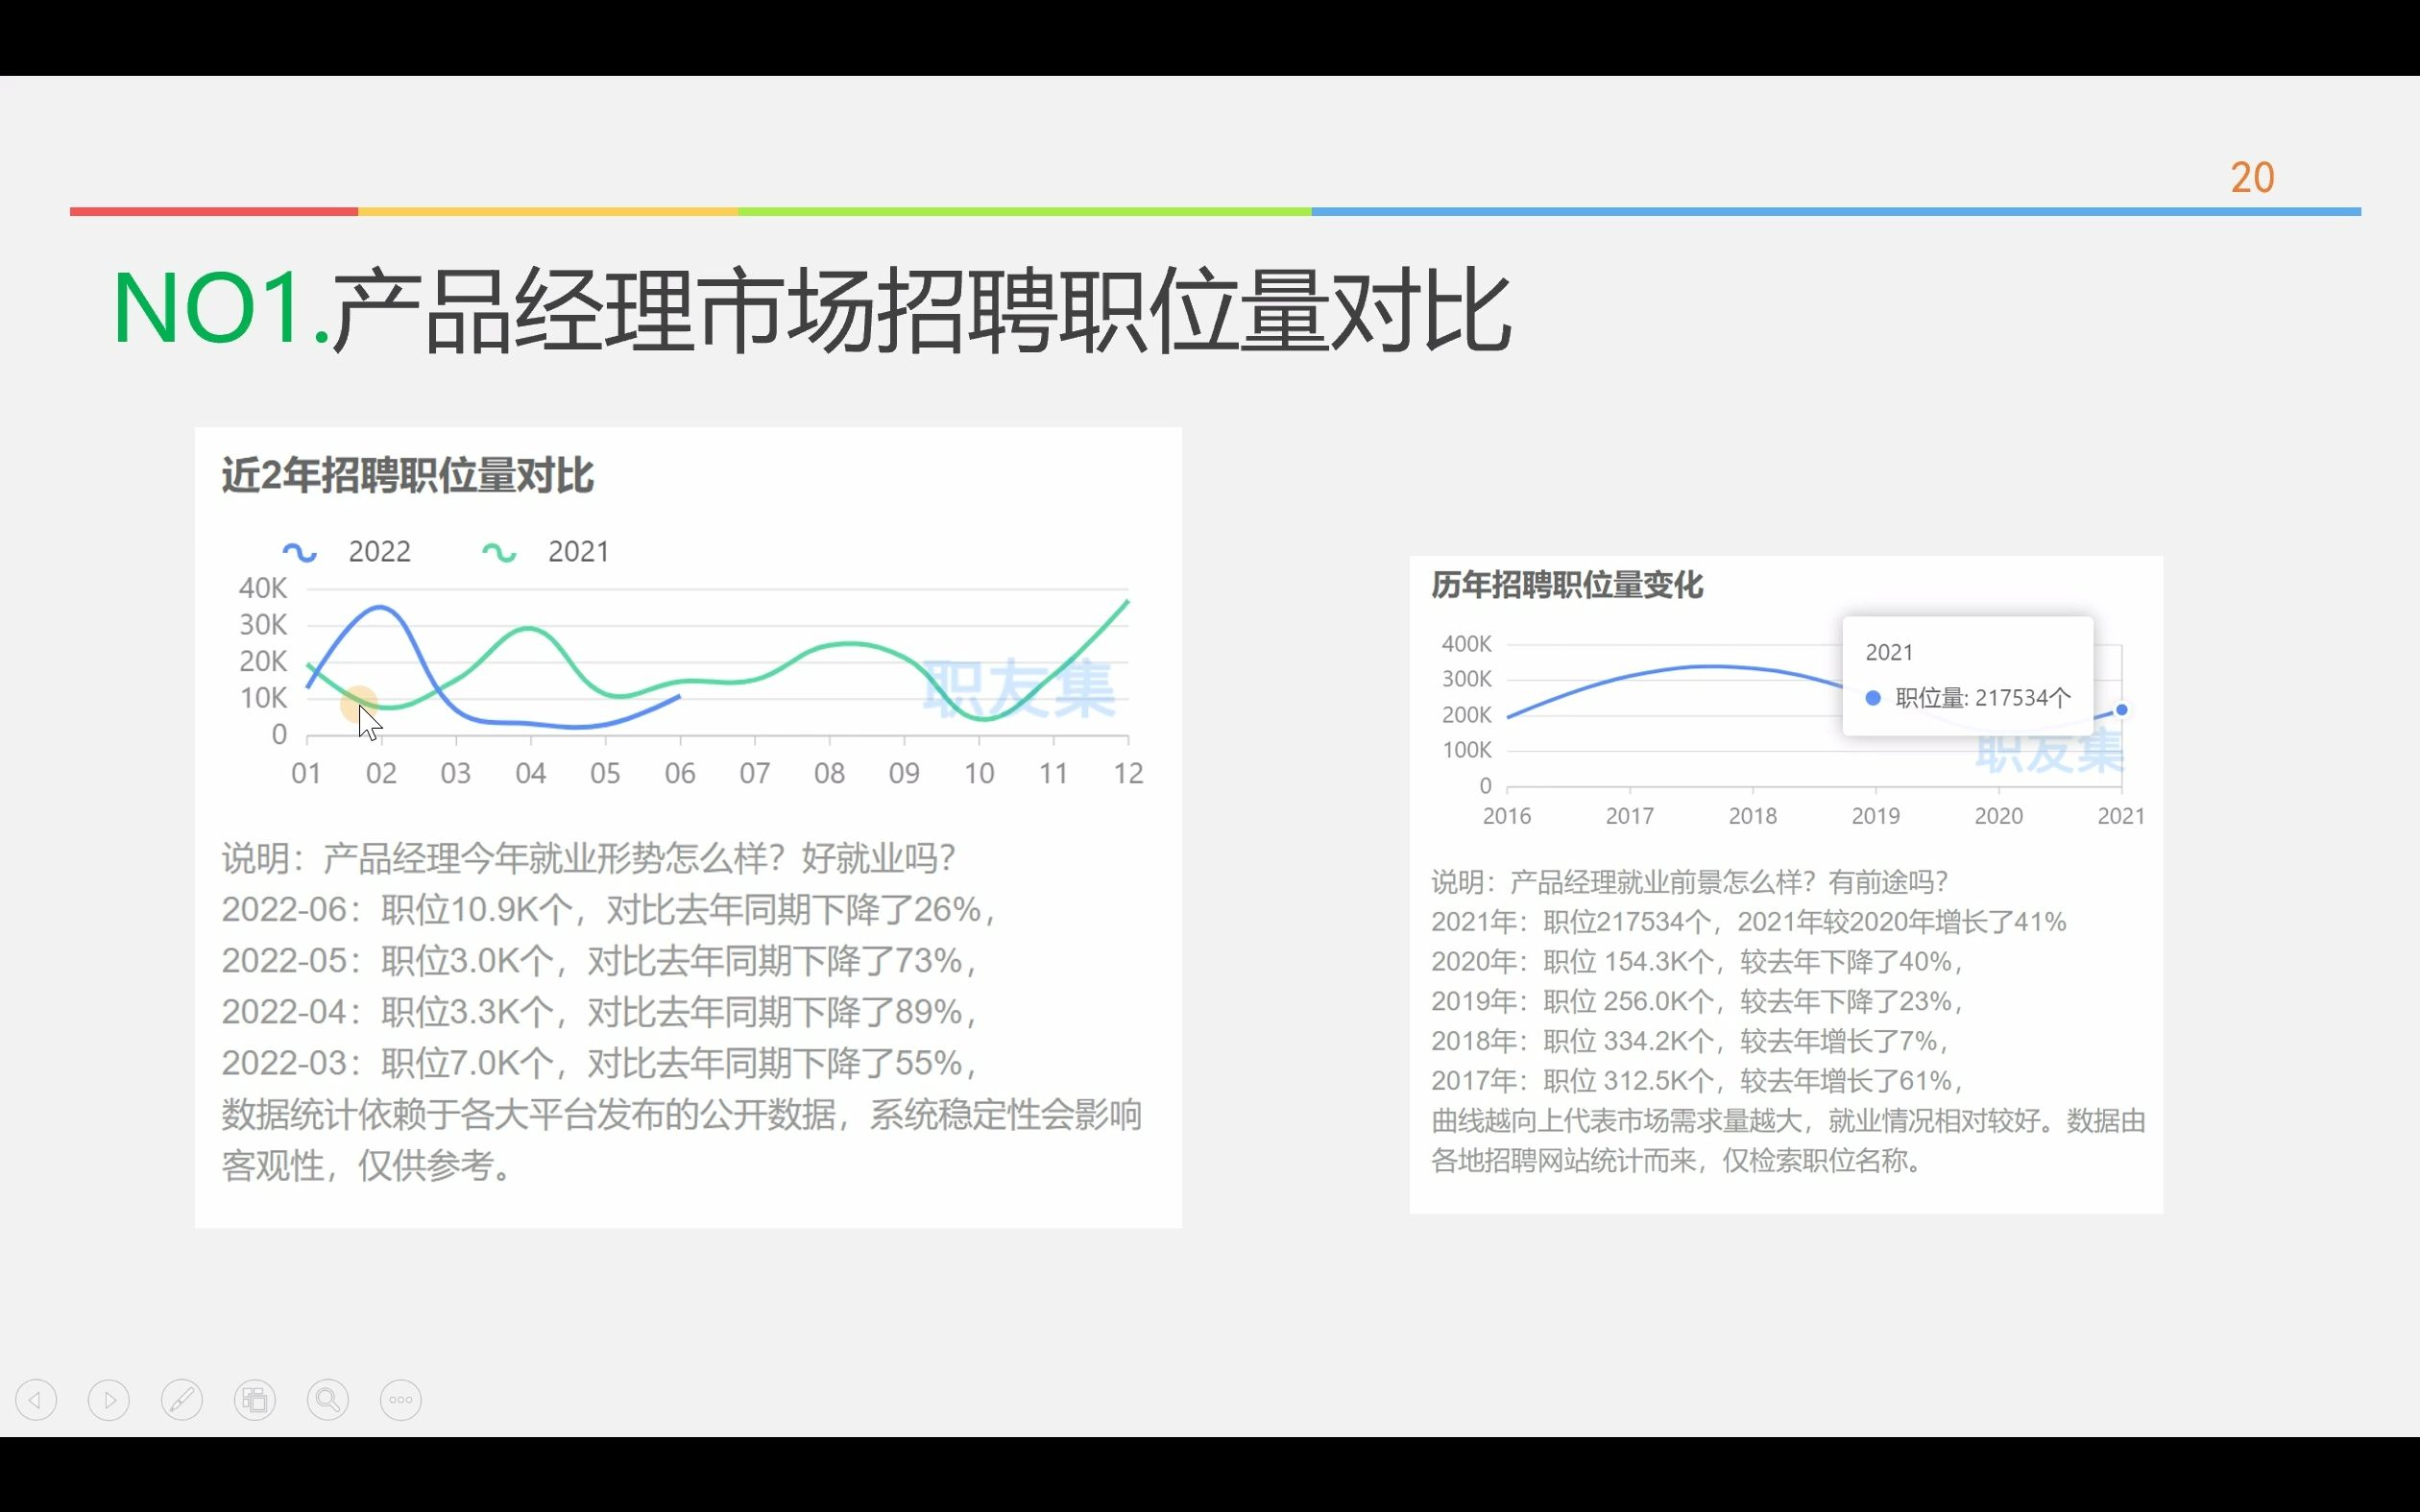Image resolution: width=2420 pixels, height=1512 pixels.
Task: Click the 400K y-axis label
Action: pos(1466,644)
